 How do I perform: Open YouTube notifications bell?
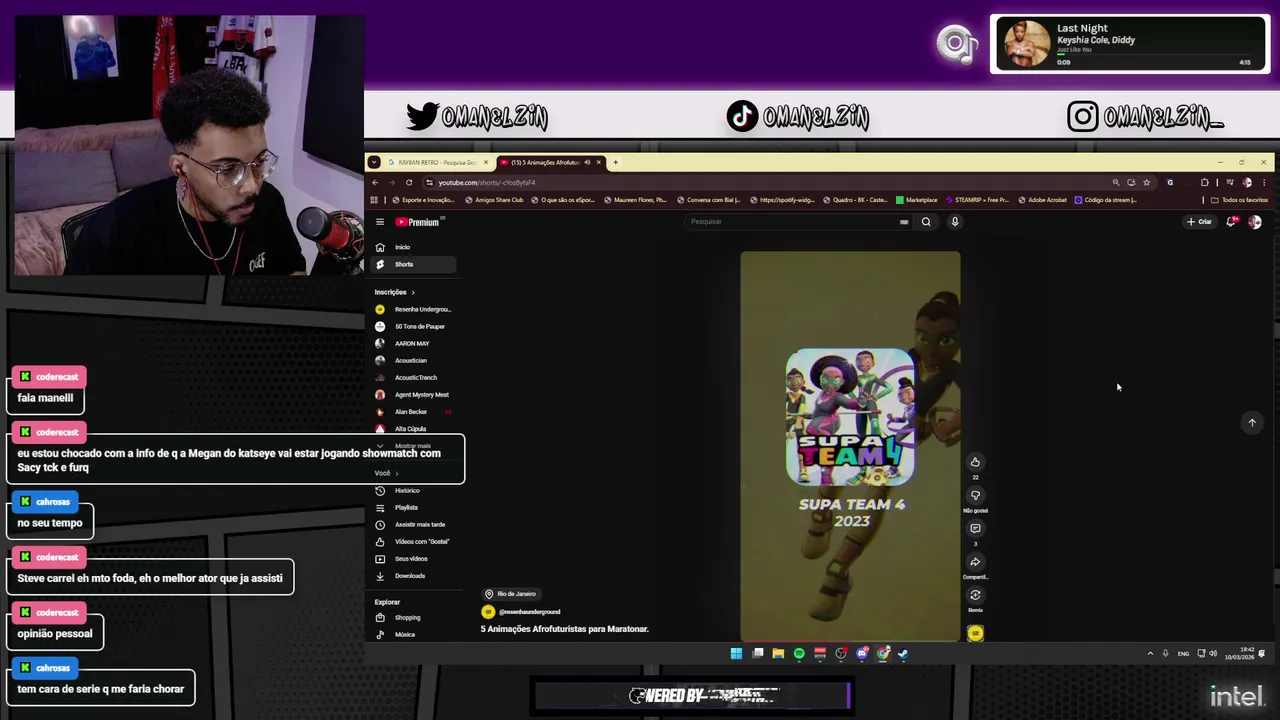tap(1232, 222)
